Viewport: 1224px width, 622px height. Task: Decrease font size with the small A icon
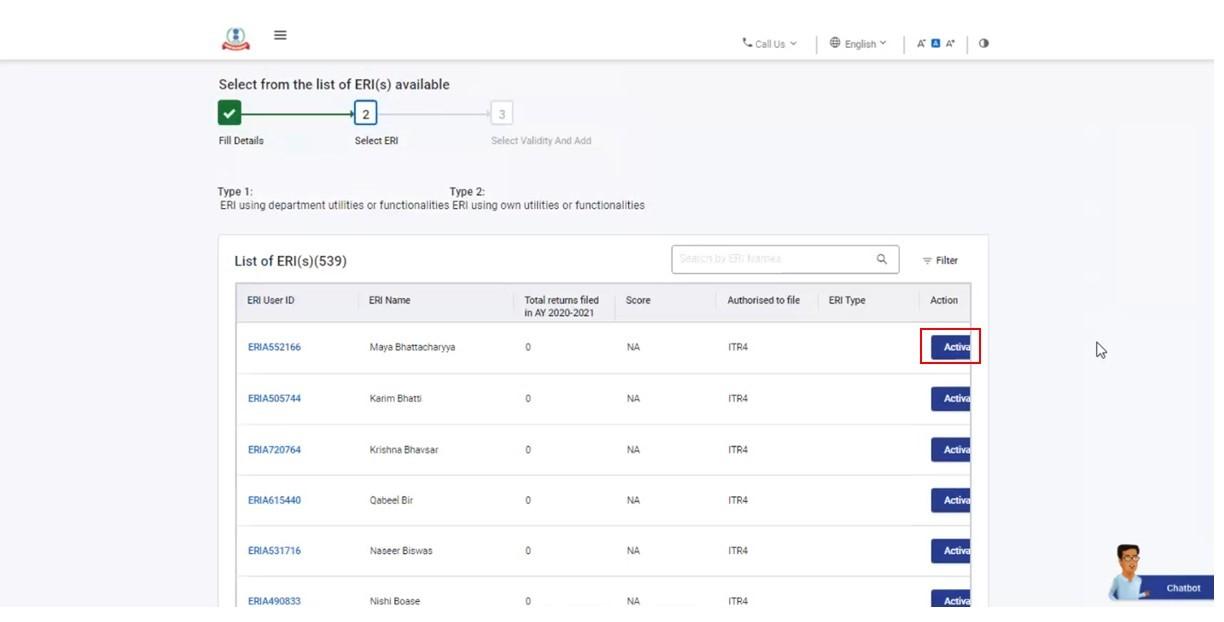921,44
